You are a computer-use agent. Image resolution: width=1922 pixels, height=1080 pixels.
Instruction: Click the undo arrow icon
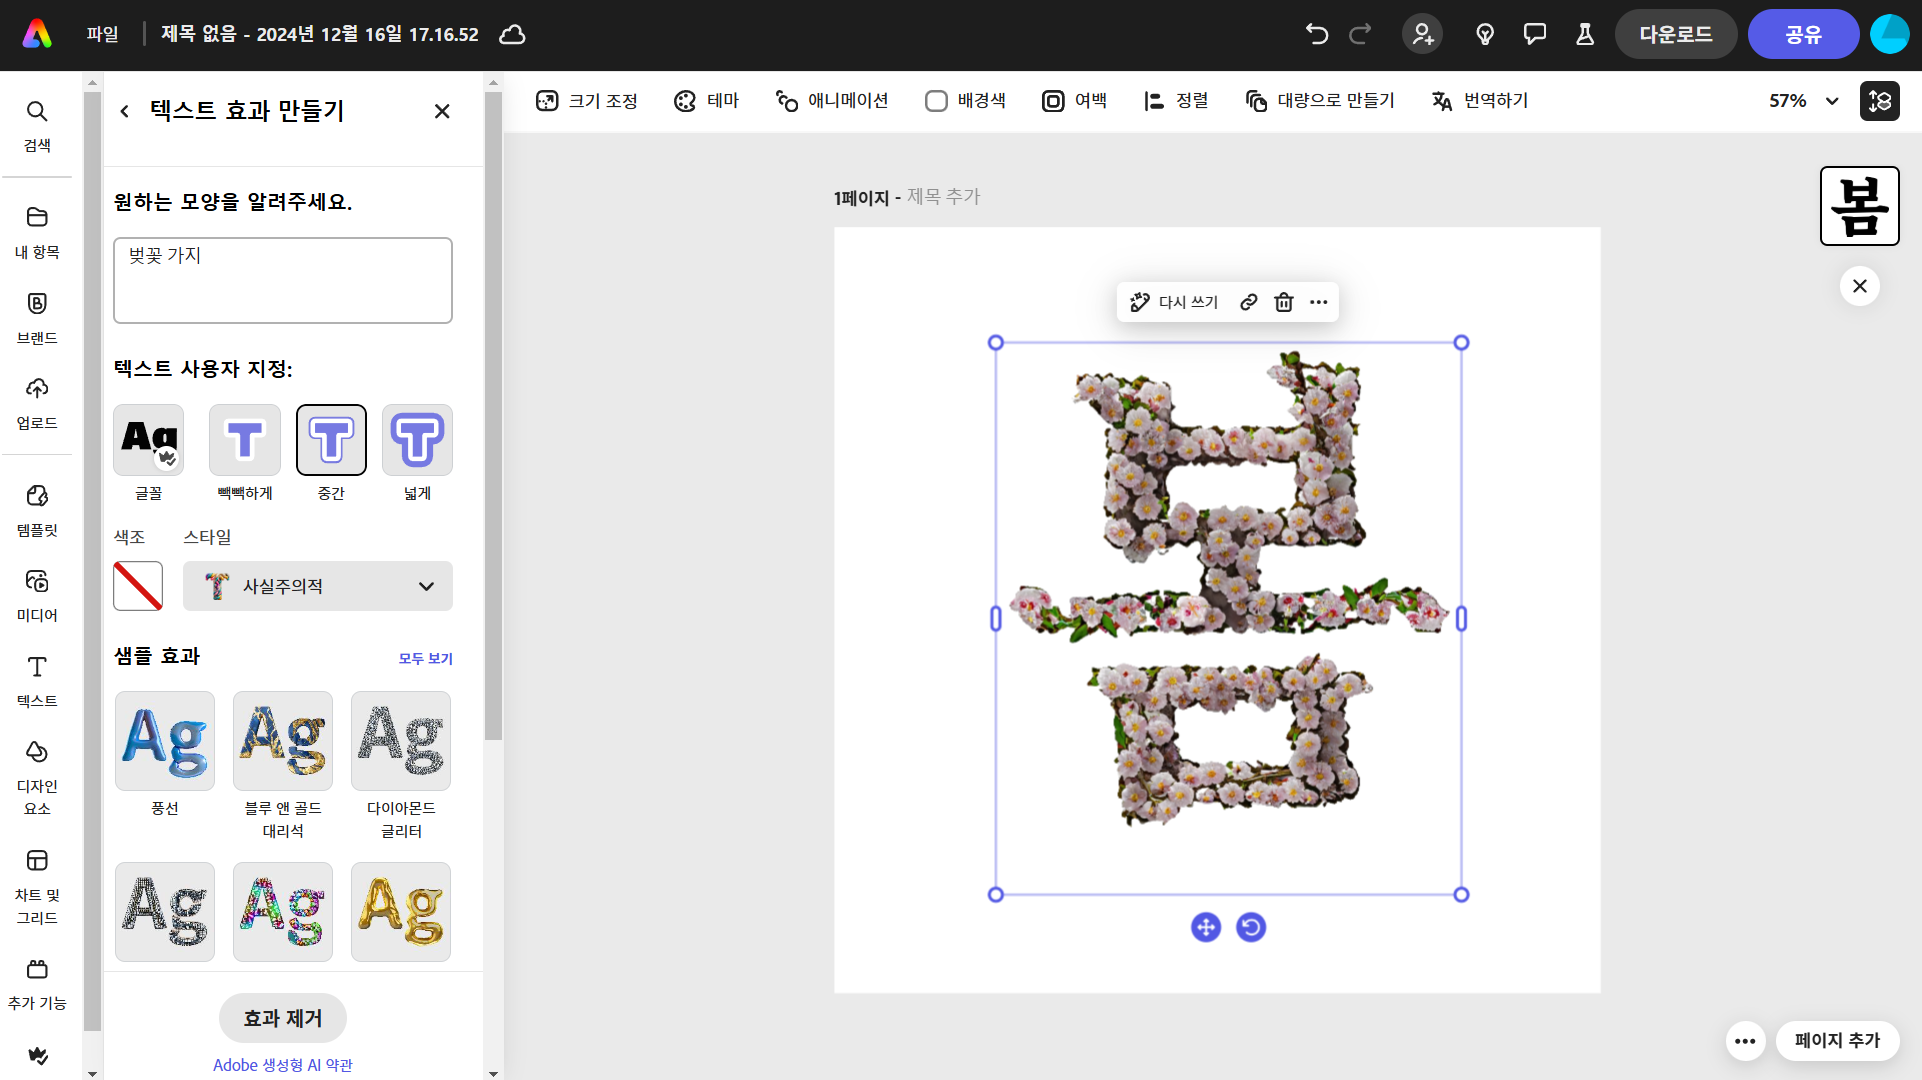point(1316,34)
